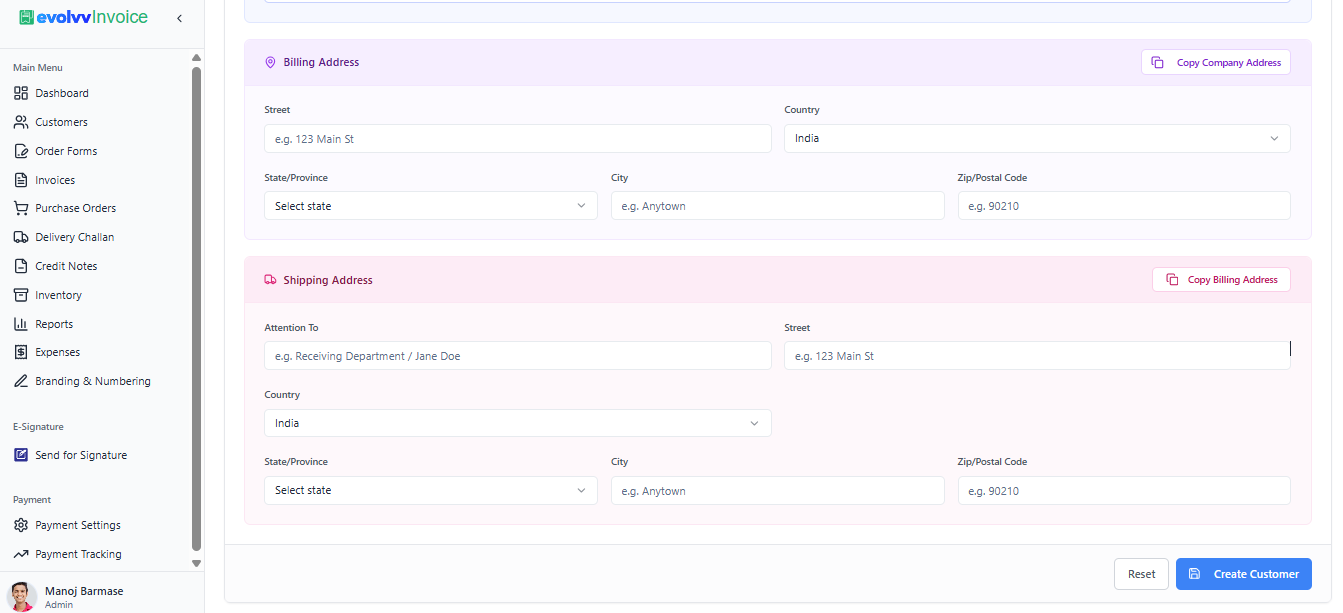Viewport: 1343px width, 613px height.
Task: Click the Inventory box icon
Action: point(21,295)
